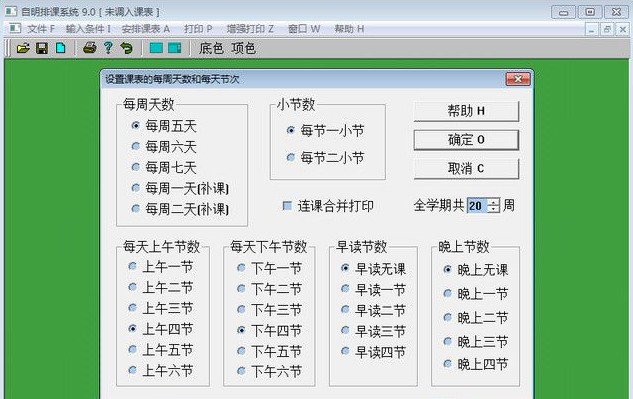Select 下午五节 radio option
This screenshot has width=633, height=399.
[x=270, y=351]
